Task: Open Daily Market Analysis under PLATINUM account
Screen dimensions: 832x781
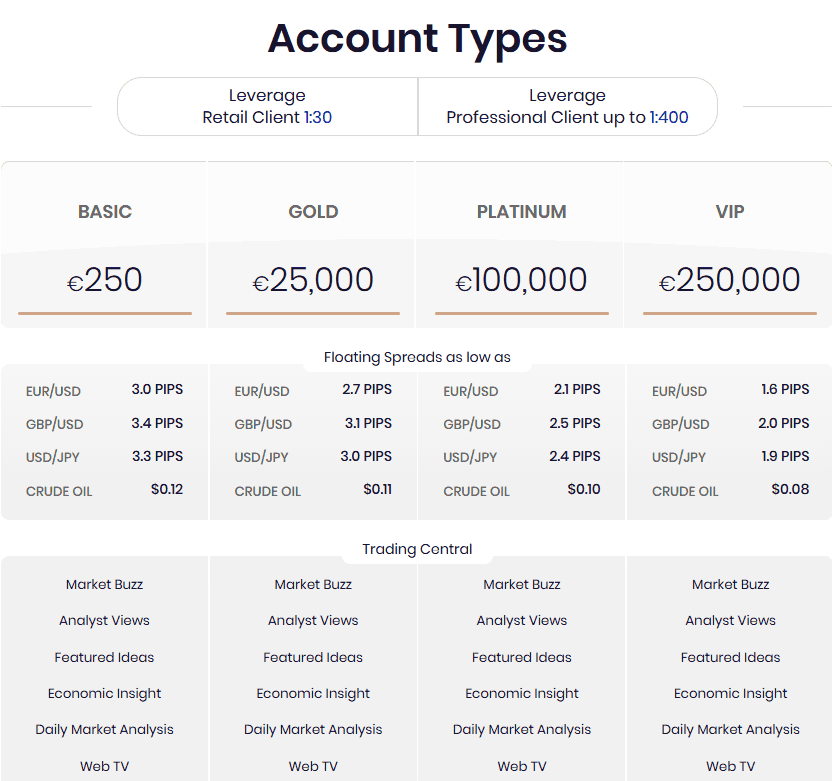Action: (521, 729)
